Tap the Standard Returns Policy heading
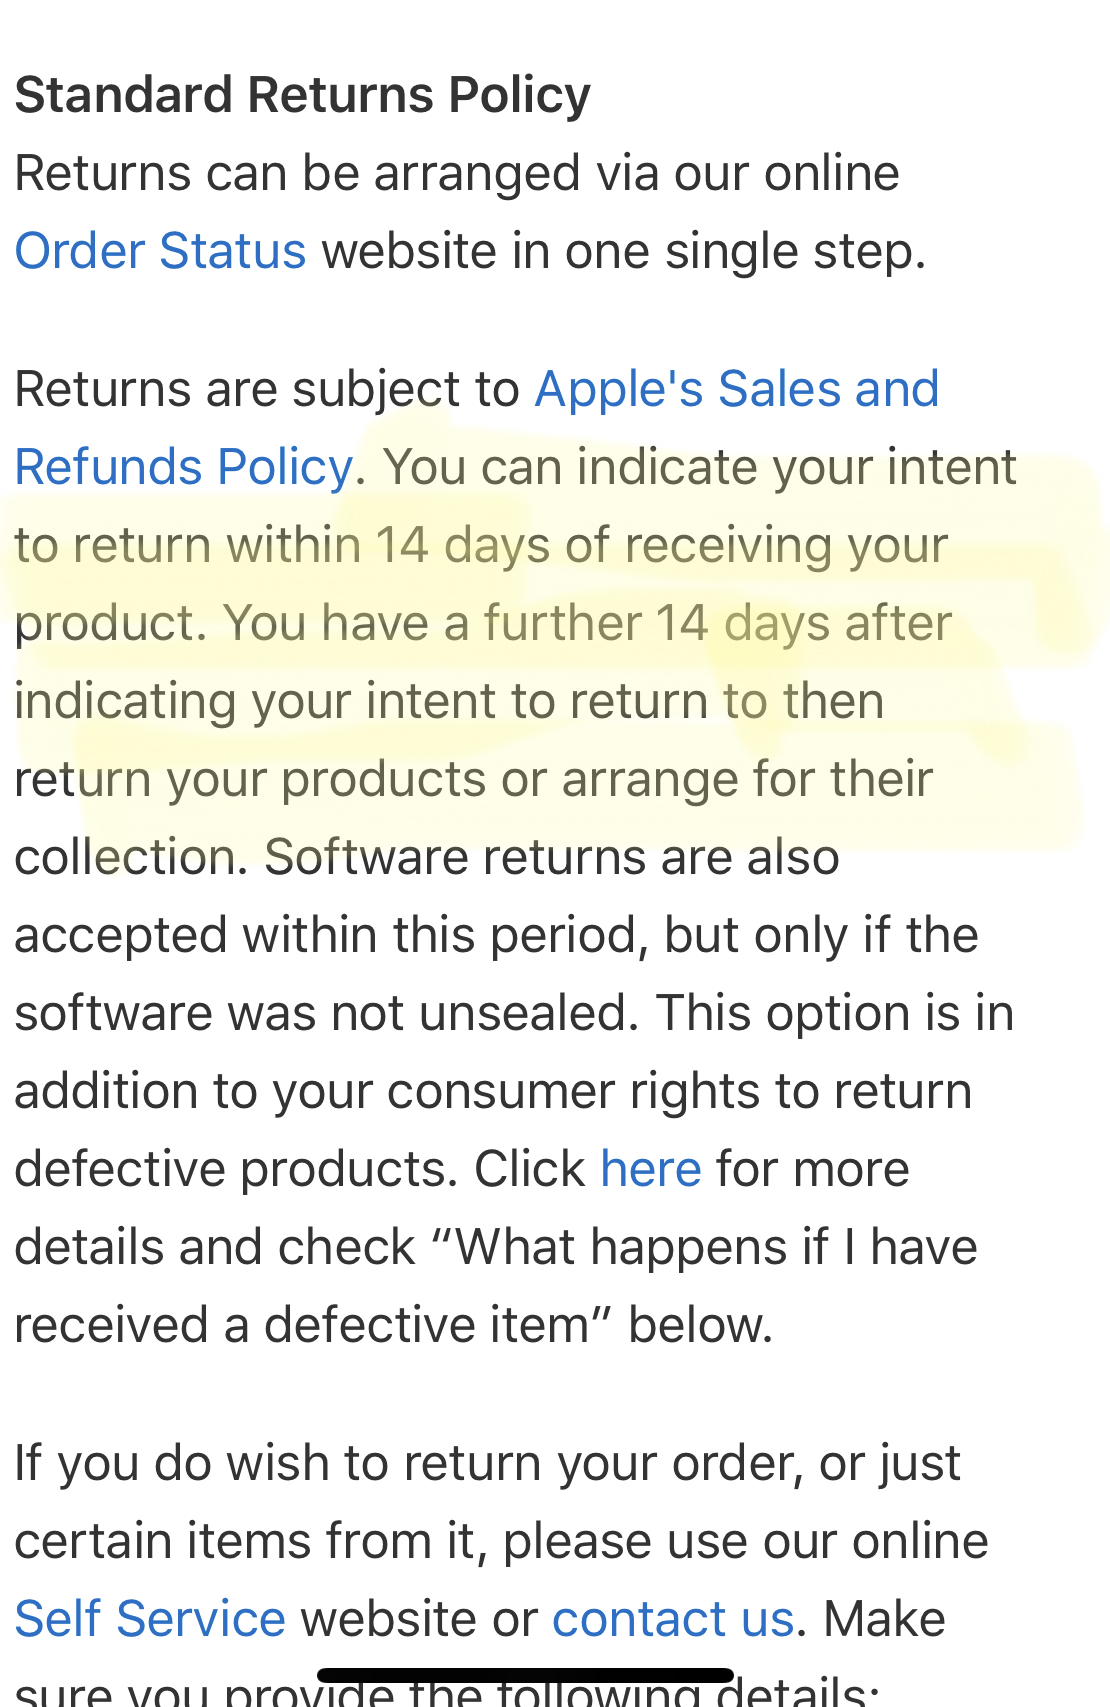1110x1707 pixels. point(302,95)
